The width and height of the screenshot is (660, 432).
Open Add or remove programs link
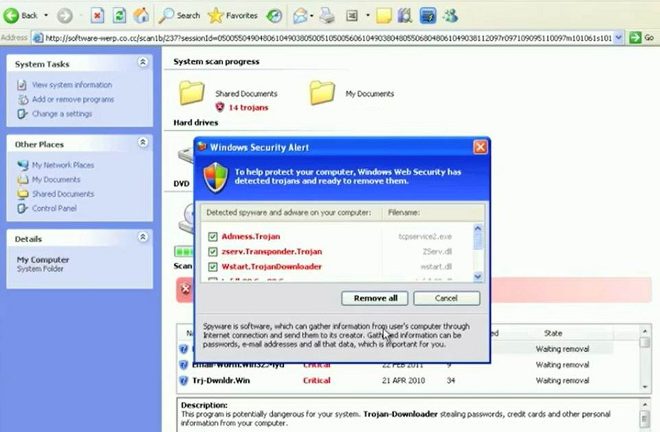[73, 99]
